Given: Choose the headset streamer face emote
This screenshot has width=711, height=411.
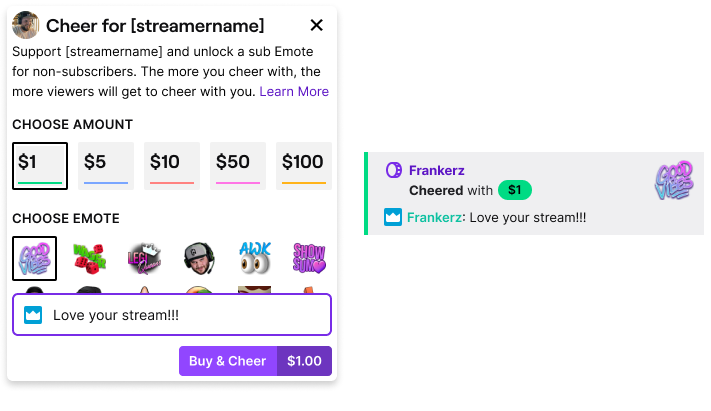Looking at the screenshot, I should [x=199, y=259].
